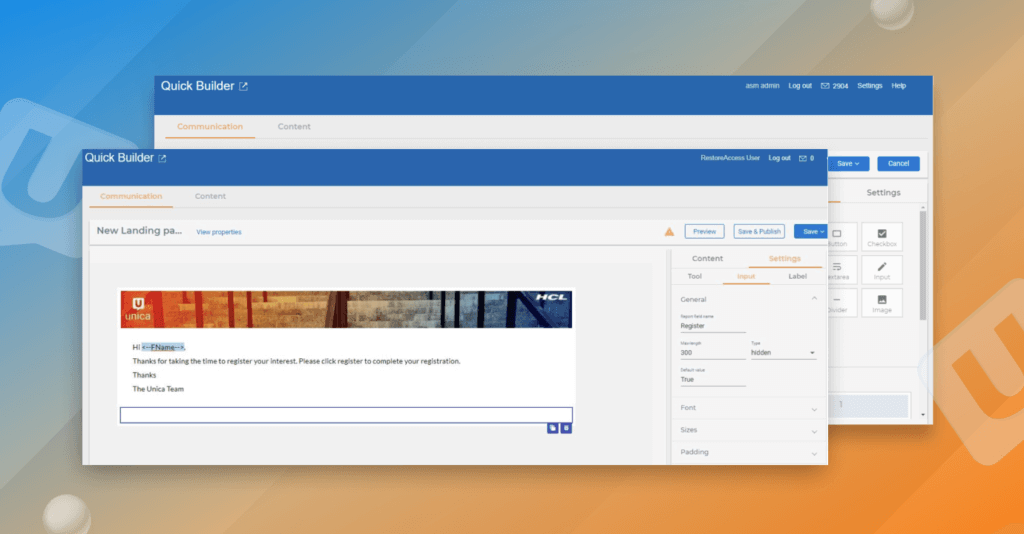The width and height of the screenshot is (1024, 534).
Task: Select the Checkbox element tile
Action: click(881, 237)
